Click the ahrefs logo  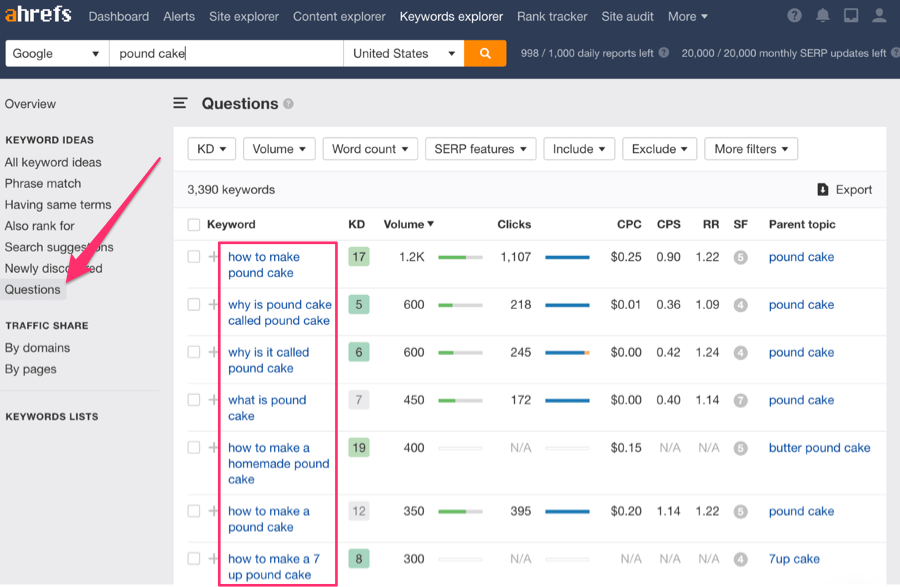pyautogui.click(x=38, y=14)
